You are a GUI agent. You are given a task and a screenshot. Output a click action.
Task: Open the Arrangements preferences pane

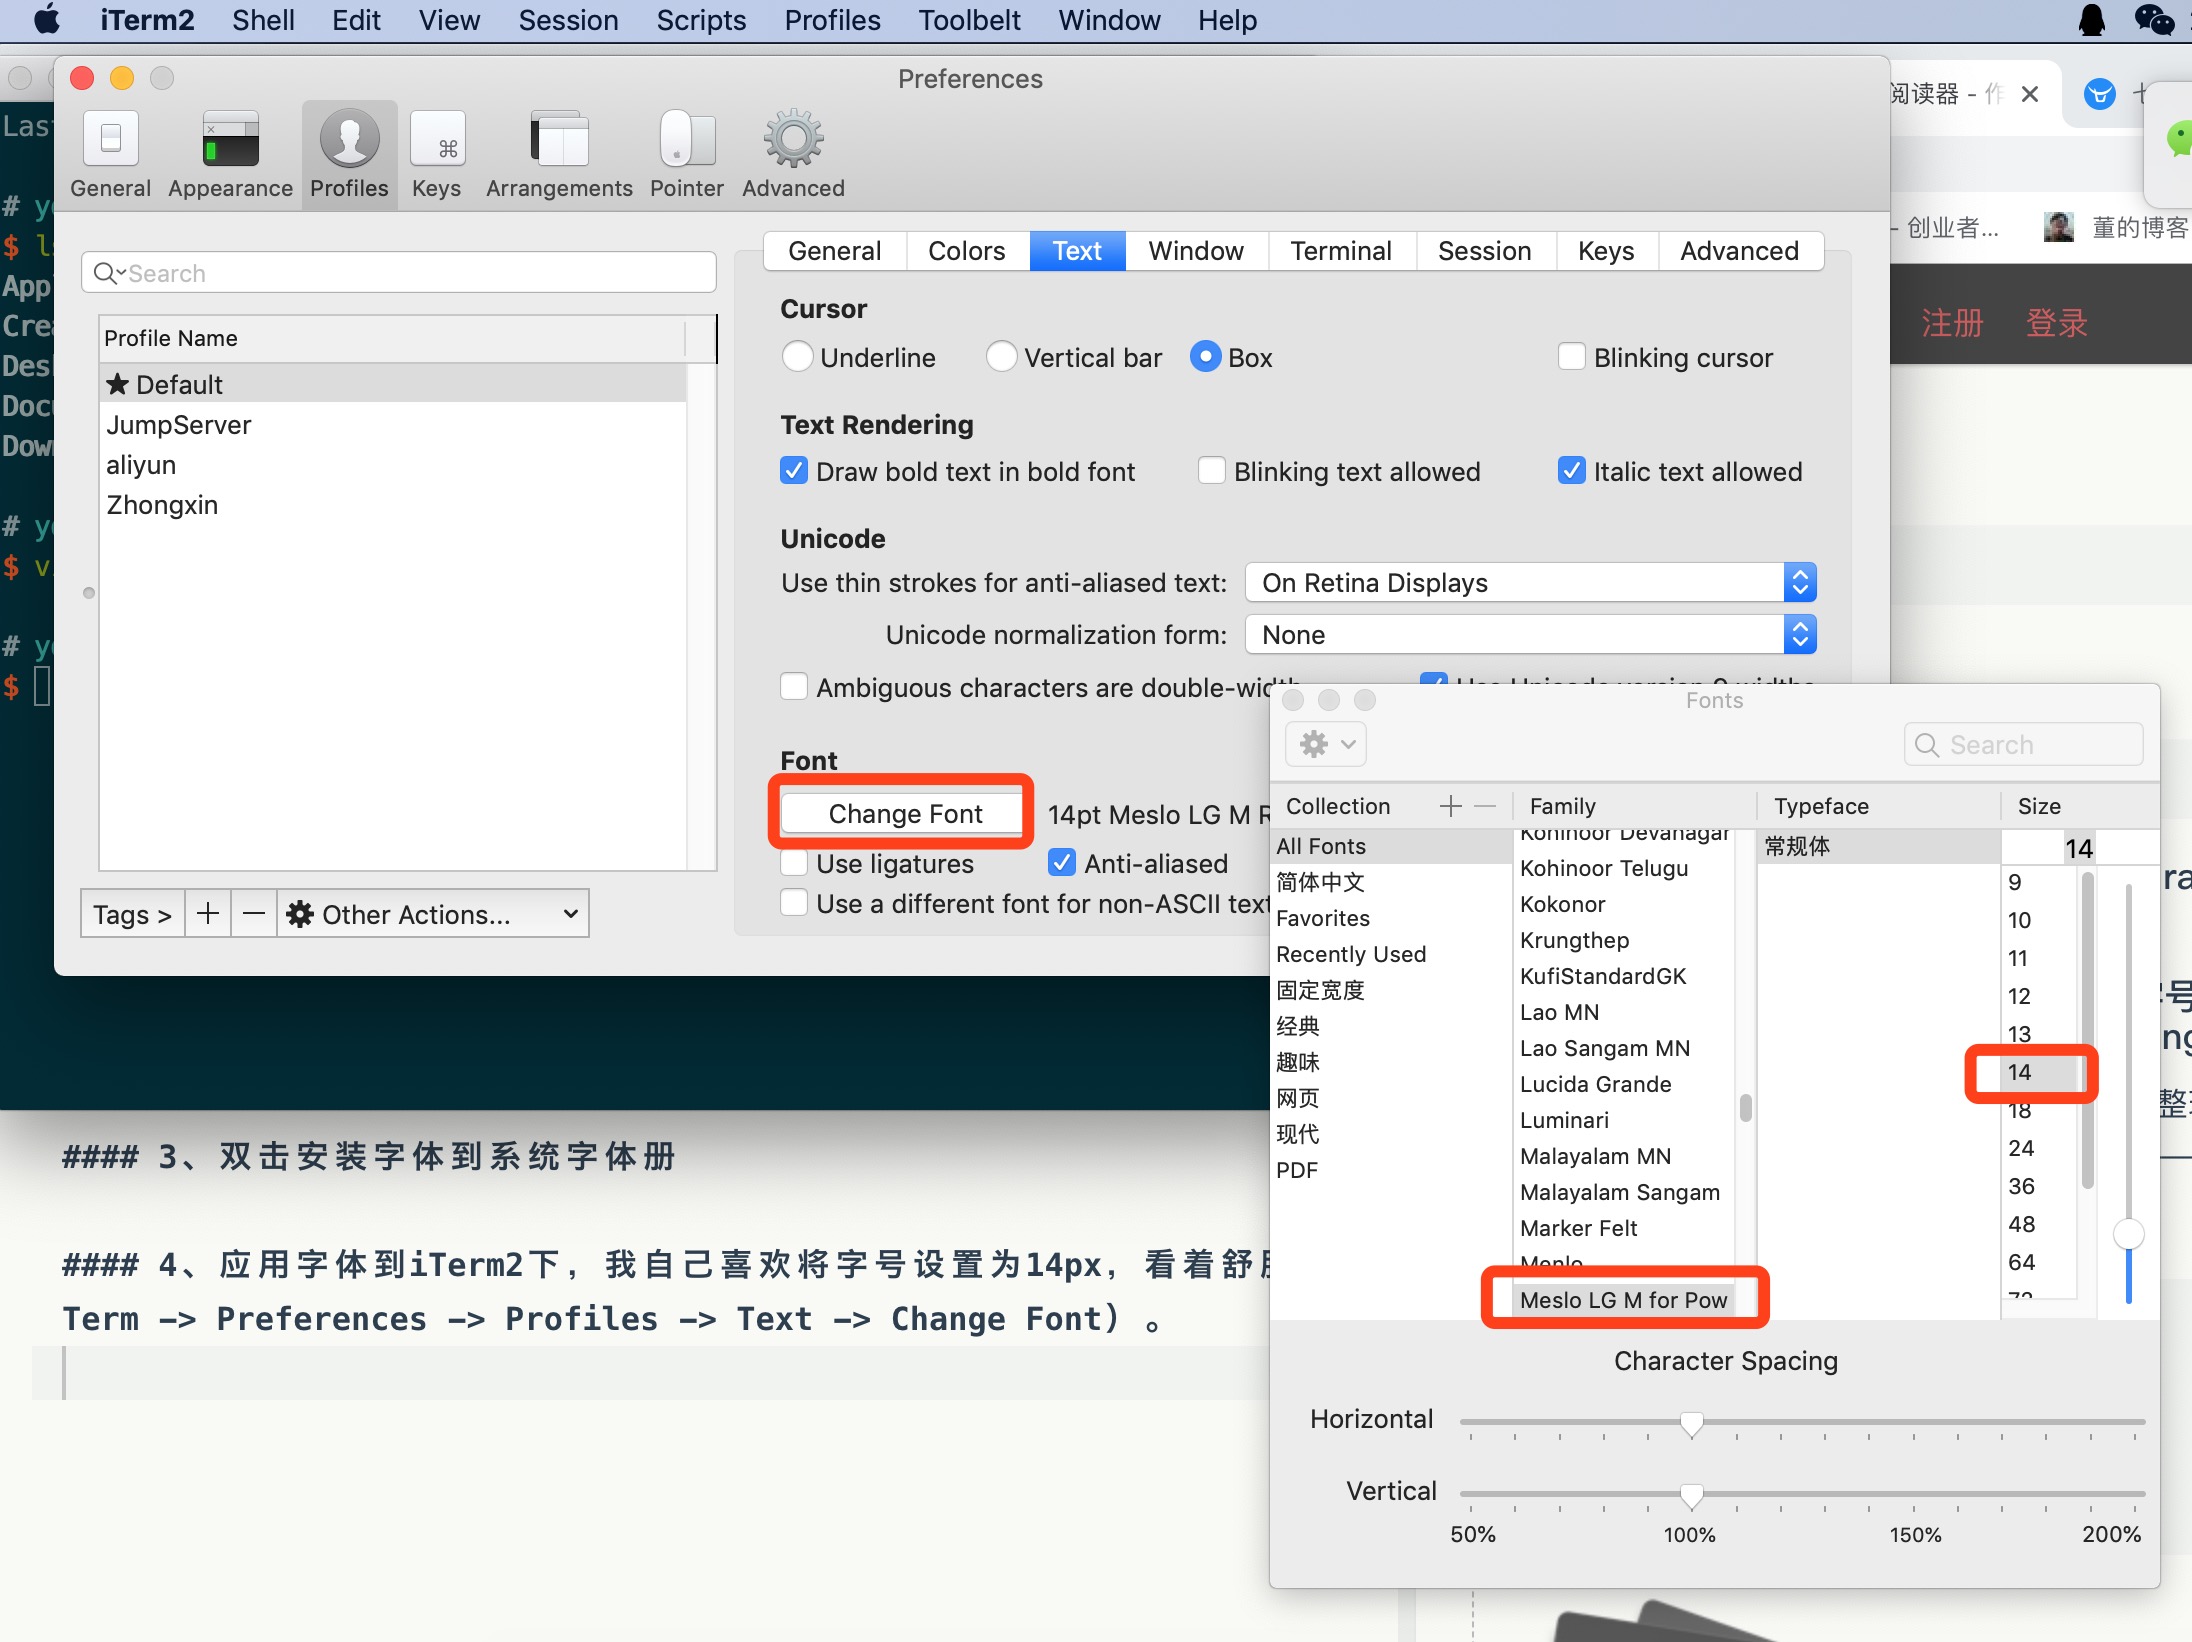559,155
